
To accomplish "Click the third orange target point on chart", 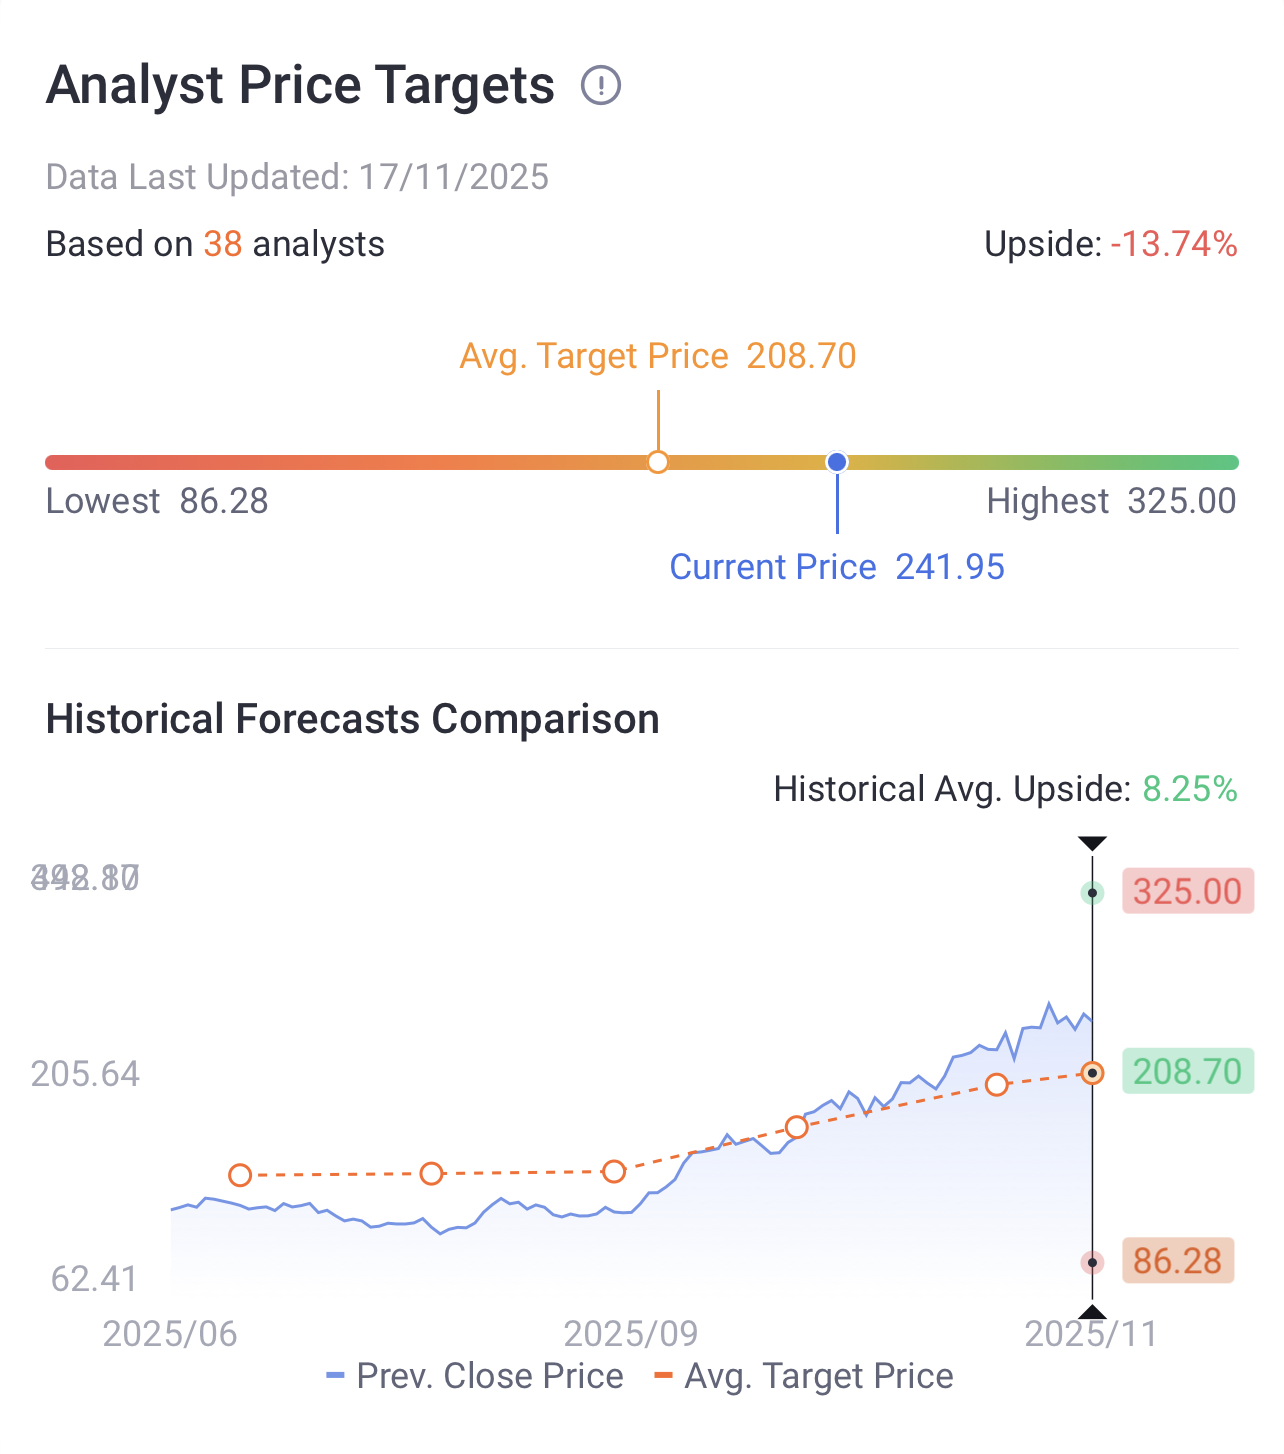I will [614, 1171].
